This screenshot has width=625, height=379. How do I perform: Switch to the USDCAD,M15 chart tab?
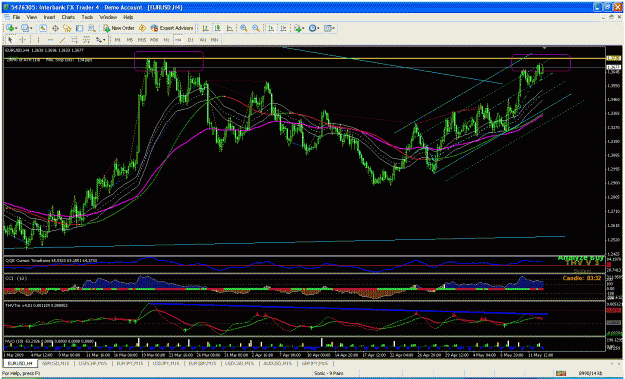(x=240, y=363)
